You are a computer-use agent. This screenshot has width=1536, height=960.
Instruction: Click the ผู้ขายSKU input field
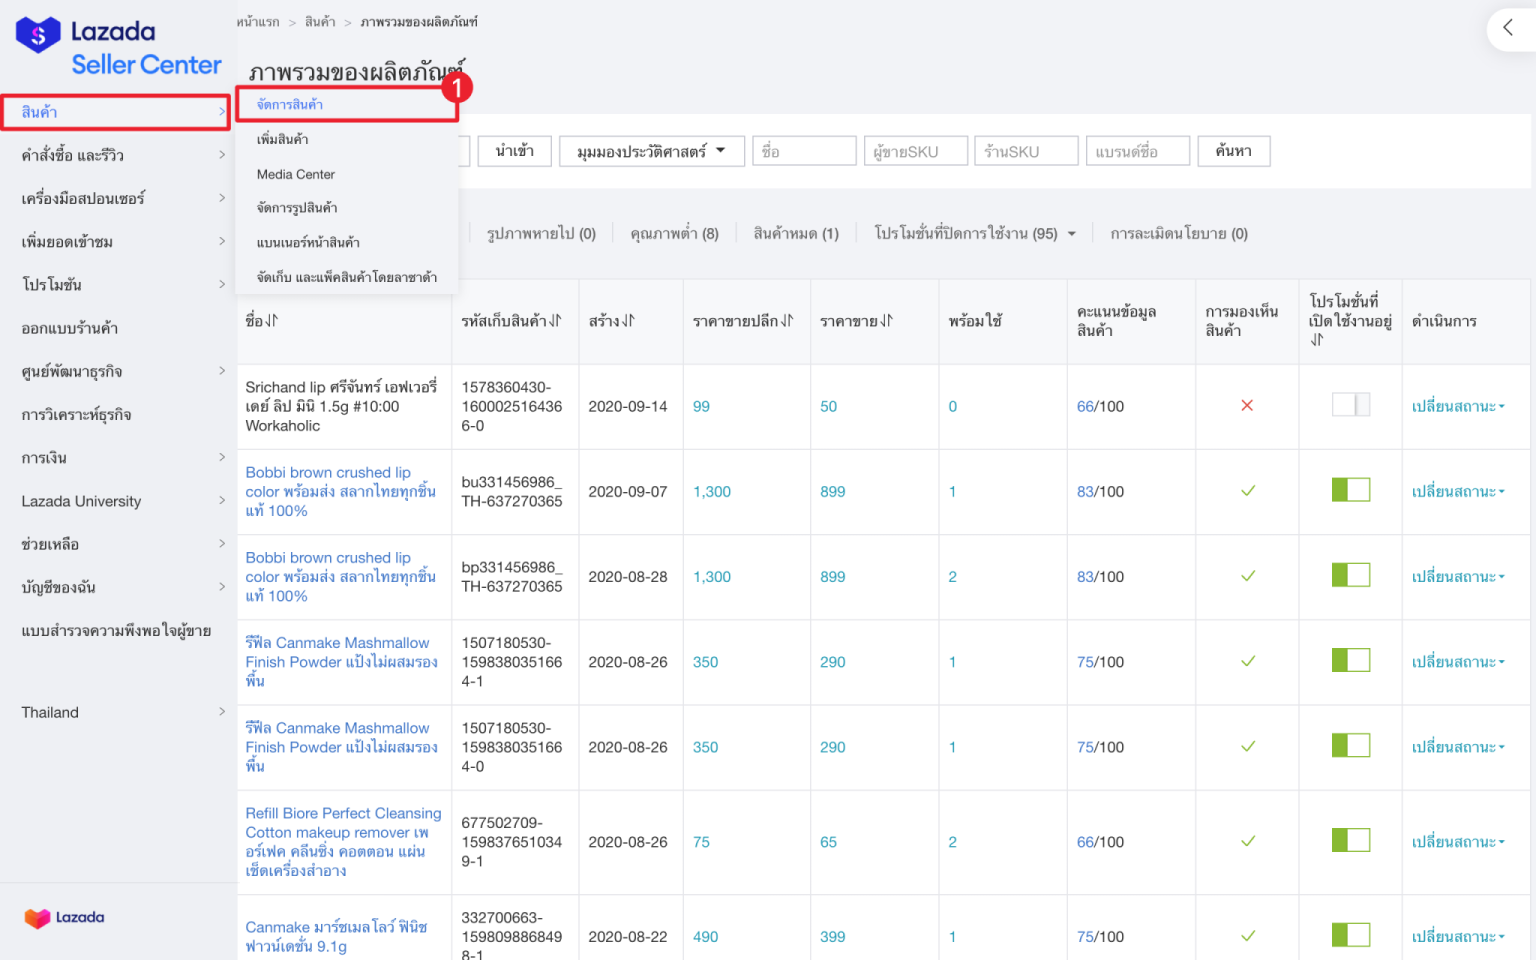[x=915, y=151]
